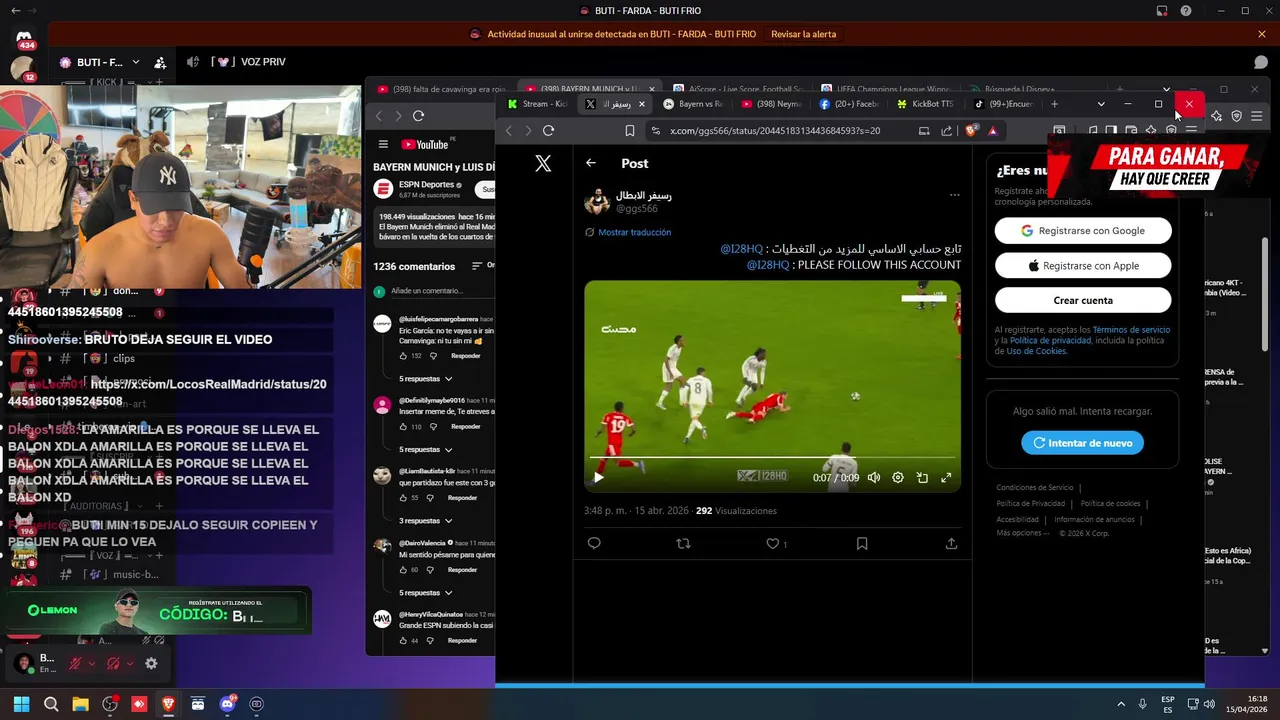Show hidden system tray icons
The width and height of the screenshot is (1280, 720).
click(1121, 704)
